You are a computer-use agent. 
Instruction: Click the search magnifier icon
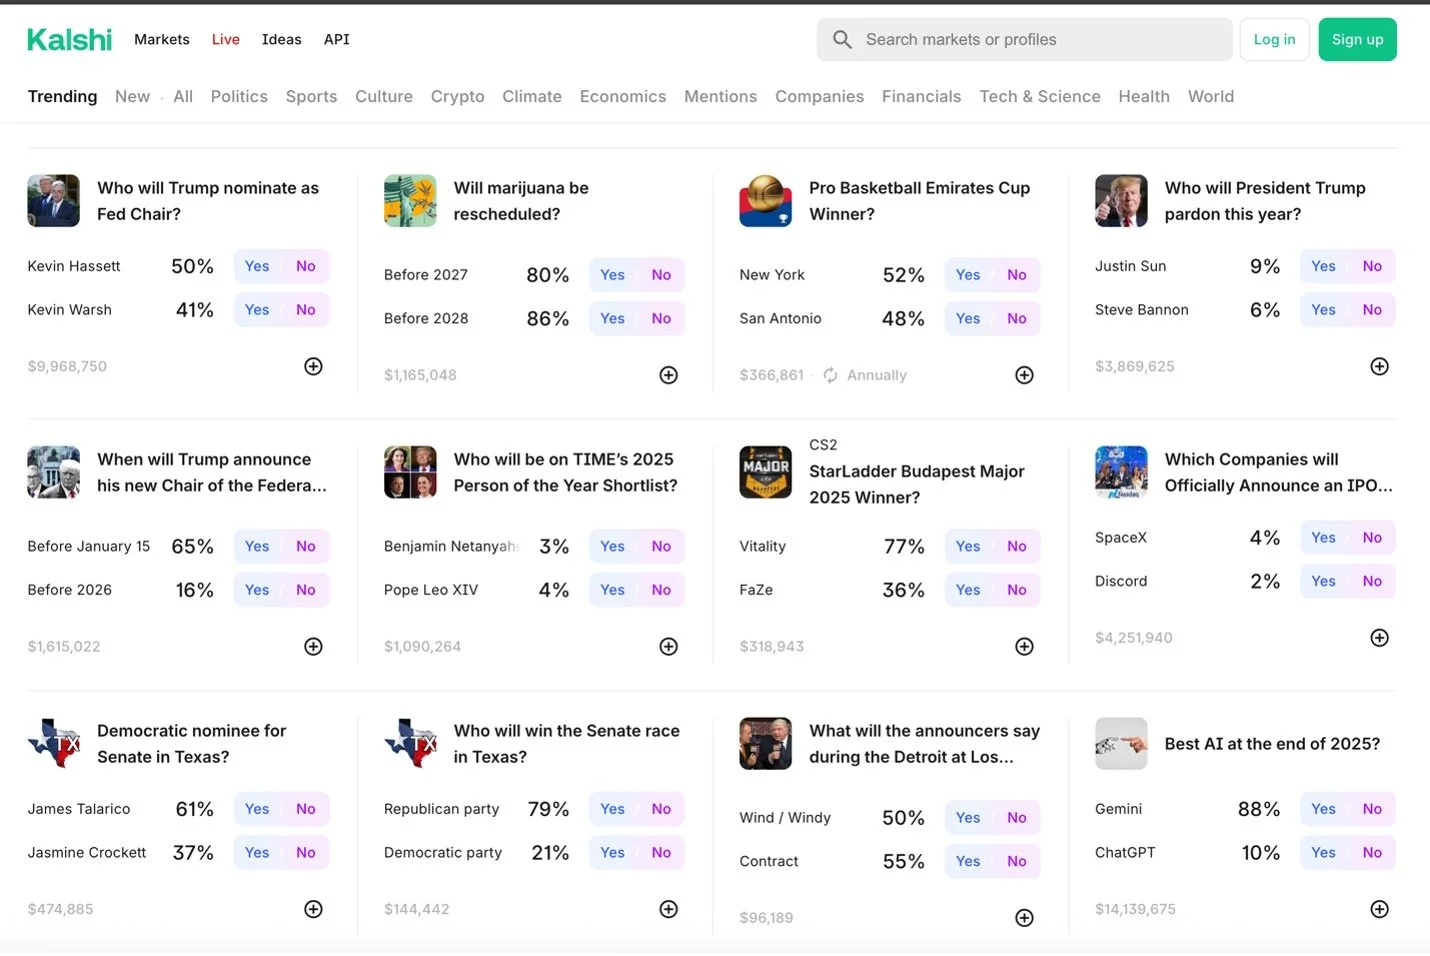point(842,39)
